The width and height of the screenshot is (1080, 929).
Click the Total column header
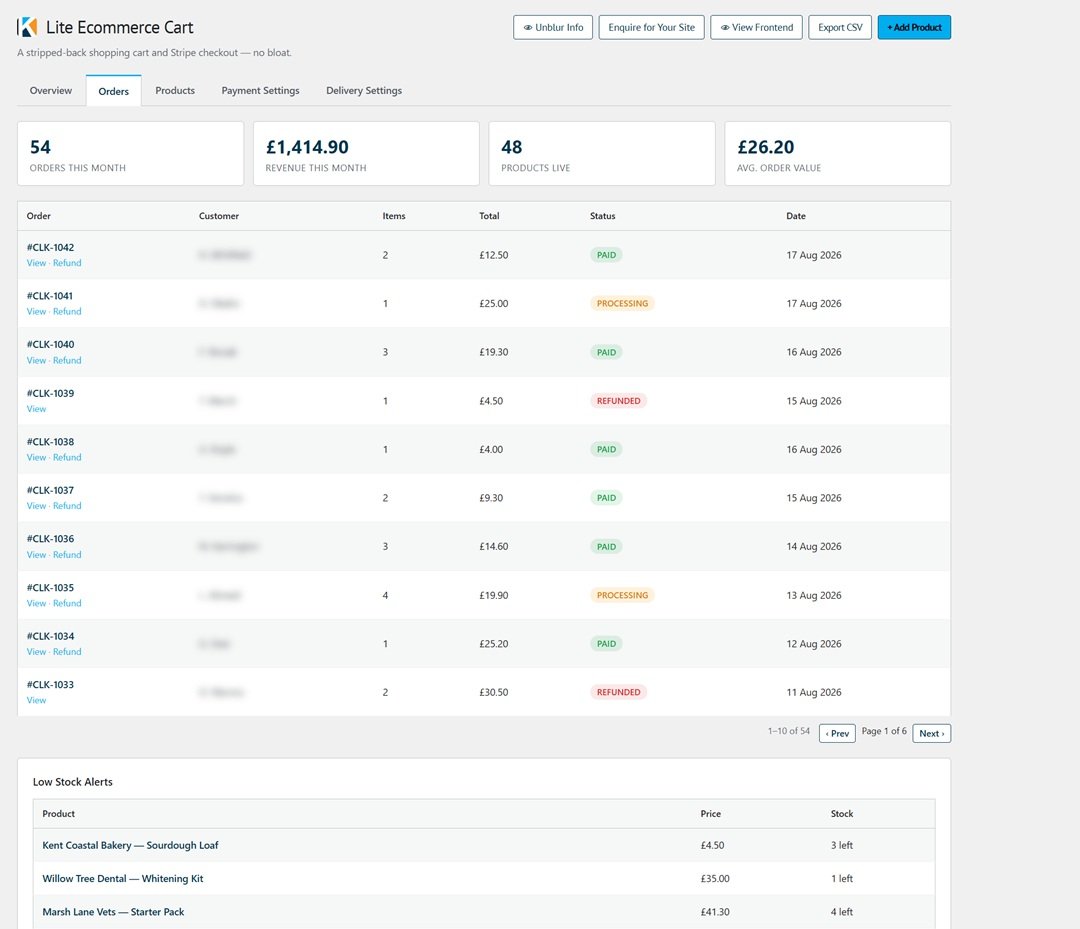click(489, 216)
